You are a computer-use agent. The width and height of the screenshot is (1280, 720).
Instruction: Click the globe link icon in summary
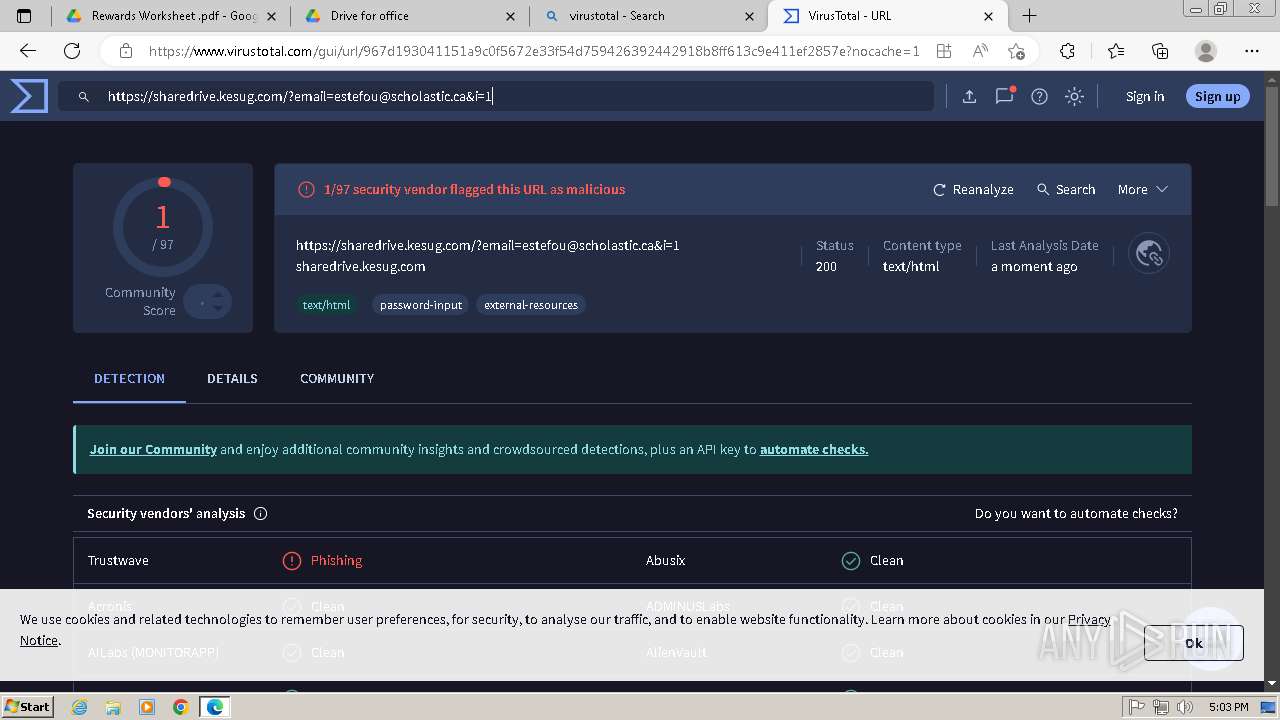pyautogui.click(x=1148, y=254)
